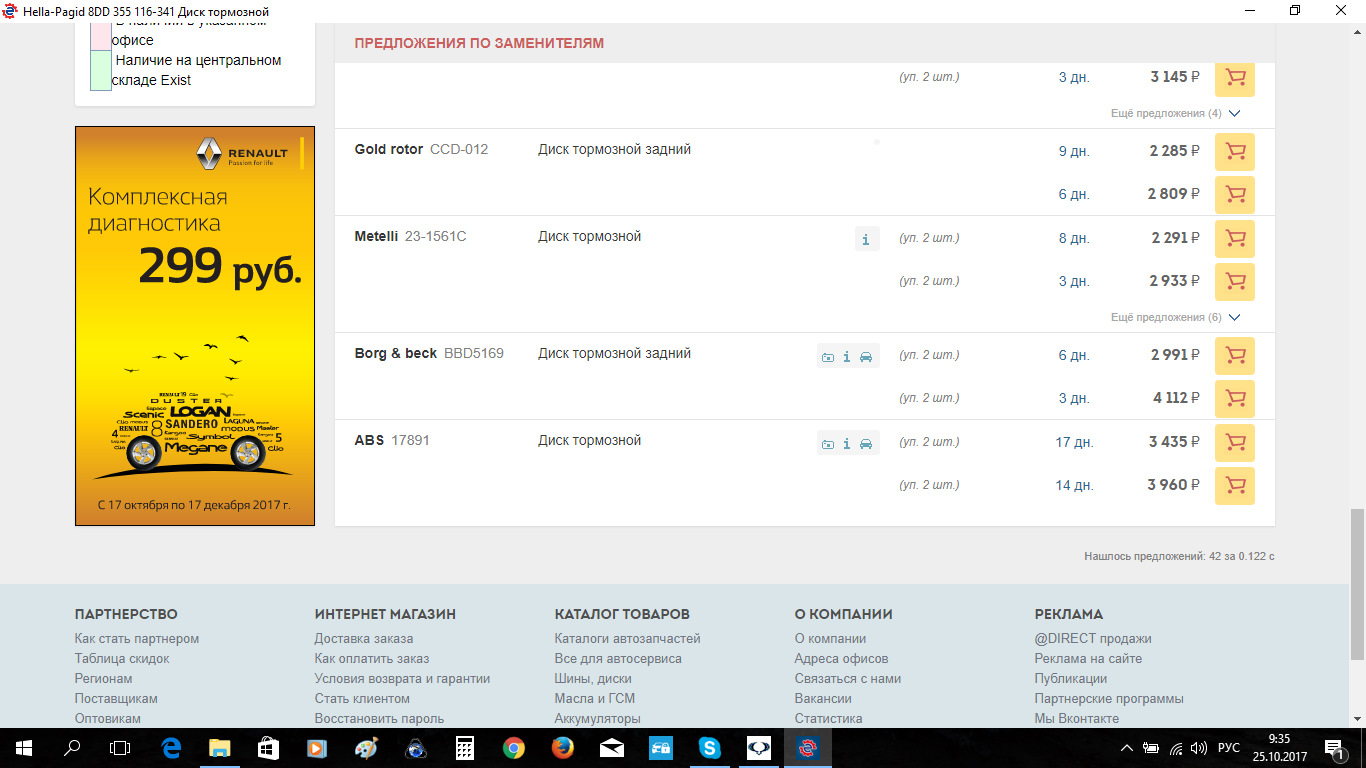The height and width of the screenshot is (768, 1366).
Task: Open 'Реклама на сайте' link
Action: (x=1088, y=659)
